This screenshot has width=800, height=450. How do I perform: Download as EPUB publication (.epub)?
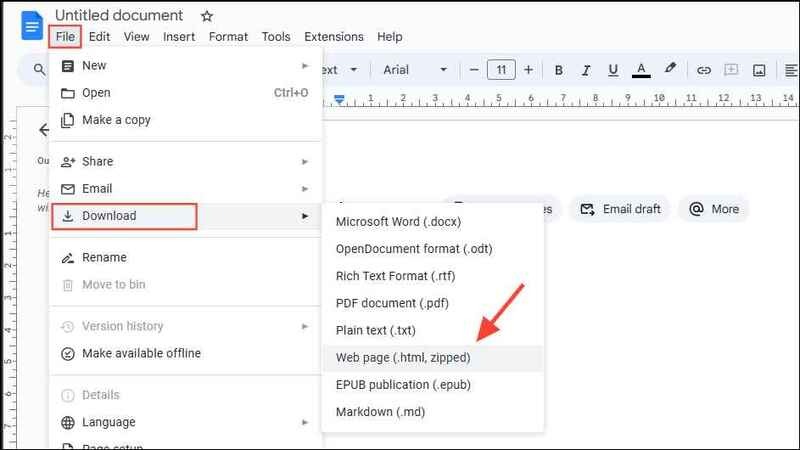point(433,385)
